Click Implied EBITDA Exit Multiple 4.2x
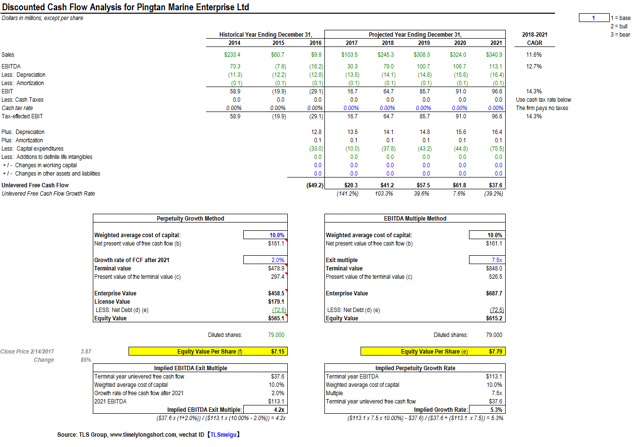Viewport: 640px width, 447px height. pos(265,409)
